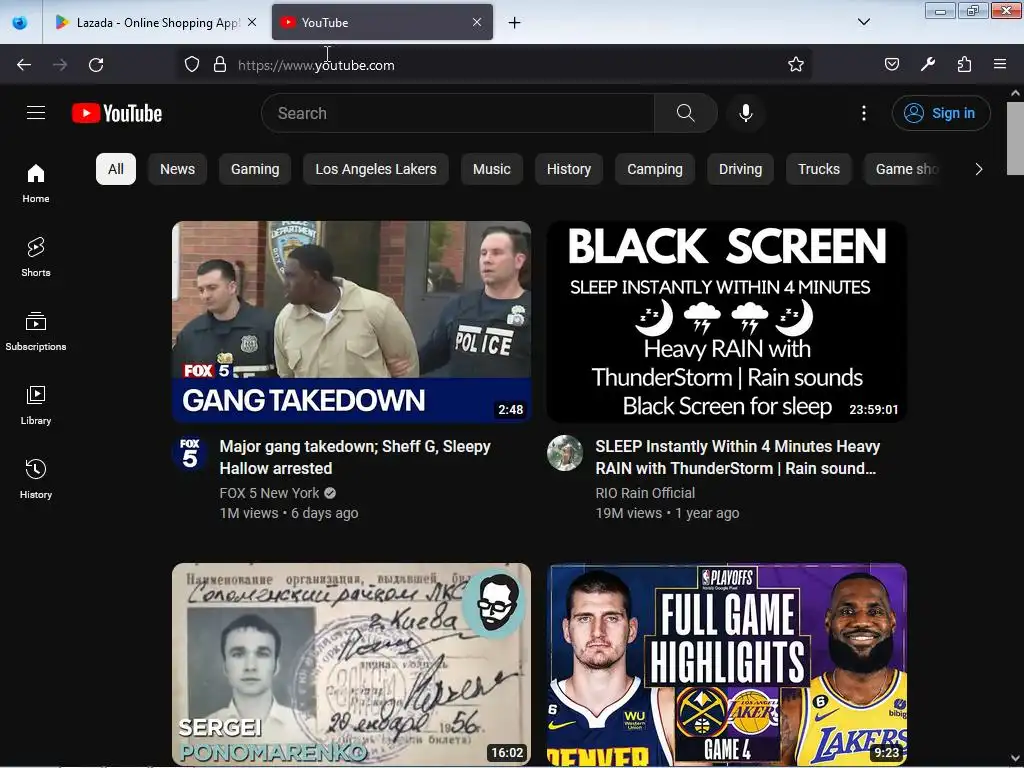
Task: Play the Sergei Ponomarenko video thumbnail
Action: pos(351,664)
